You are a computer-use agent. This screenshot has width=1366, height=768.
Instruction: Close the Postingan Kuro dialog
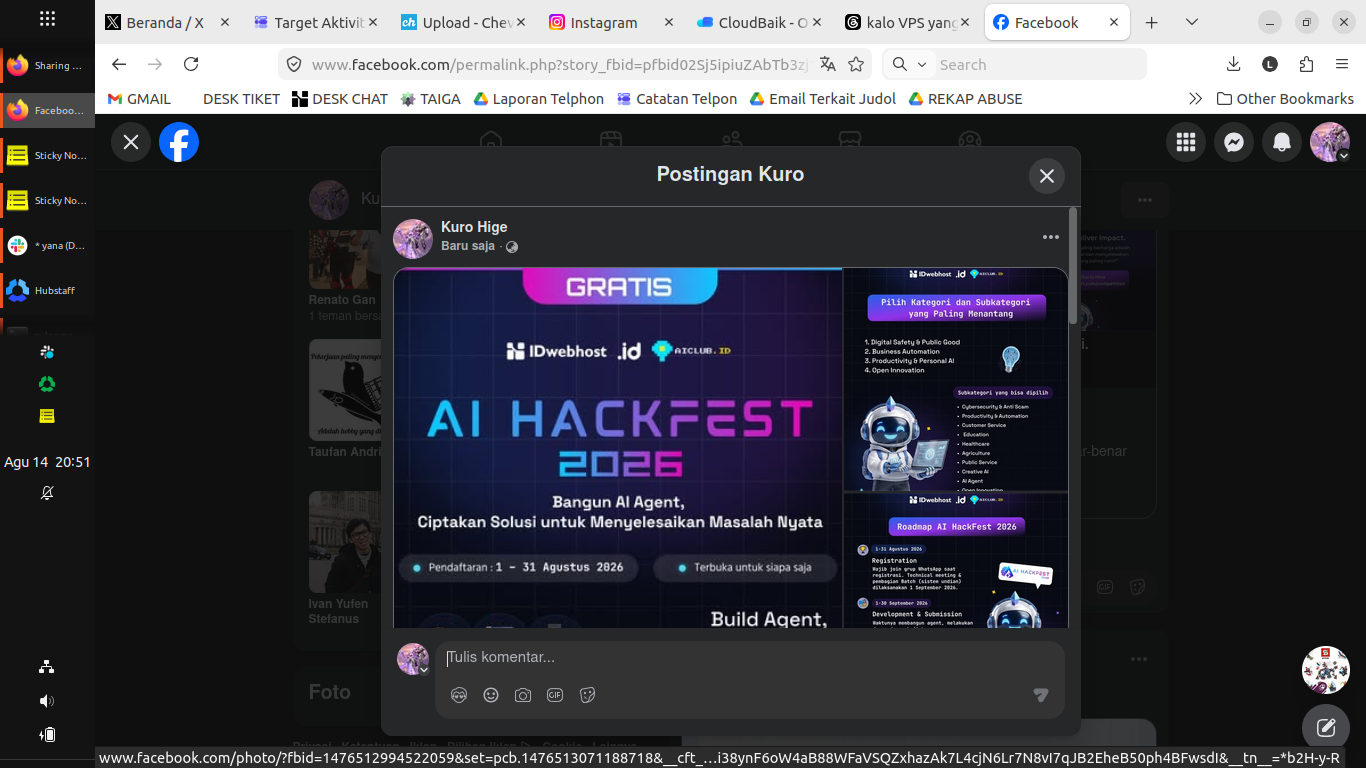point(1047,176)
